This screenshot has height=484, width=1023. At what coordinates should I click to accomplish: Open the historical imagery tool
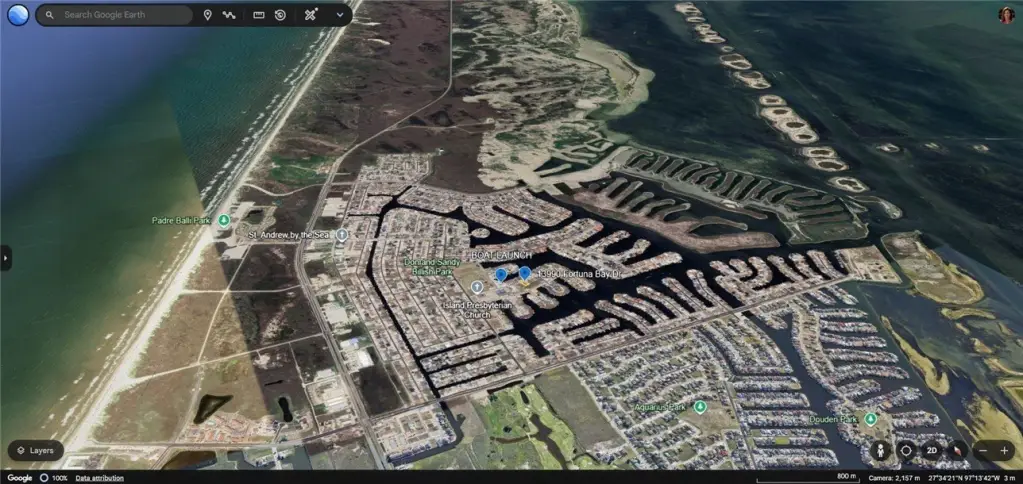click(x=281, y=15)
